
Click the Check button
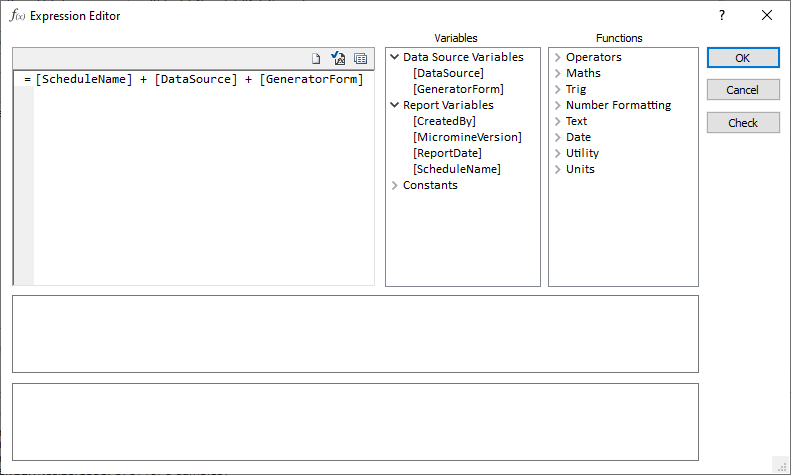pyautogui.click(x=743, y=123)
